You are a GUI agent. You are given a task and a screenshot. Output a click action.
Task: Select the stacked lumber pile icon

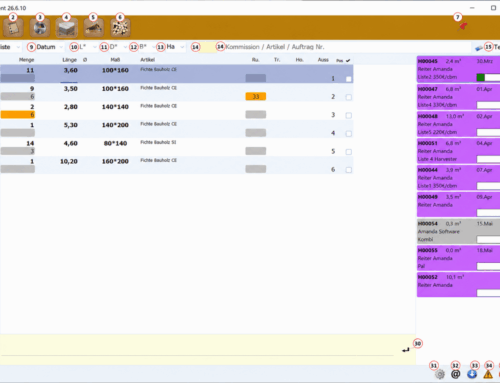tap(66, 28)
